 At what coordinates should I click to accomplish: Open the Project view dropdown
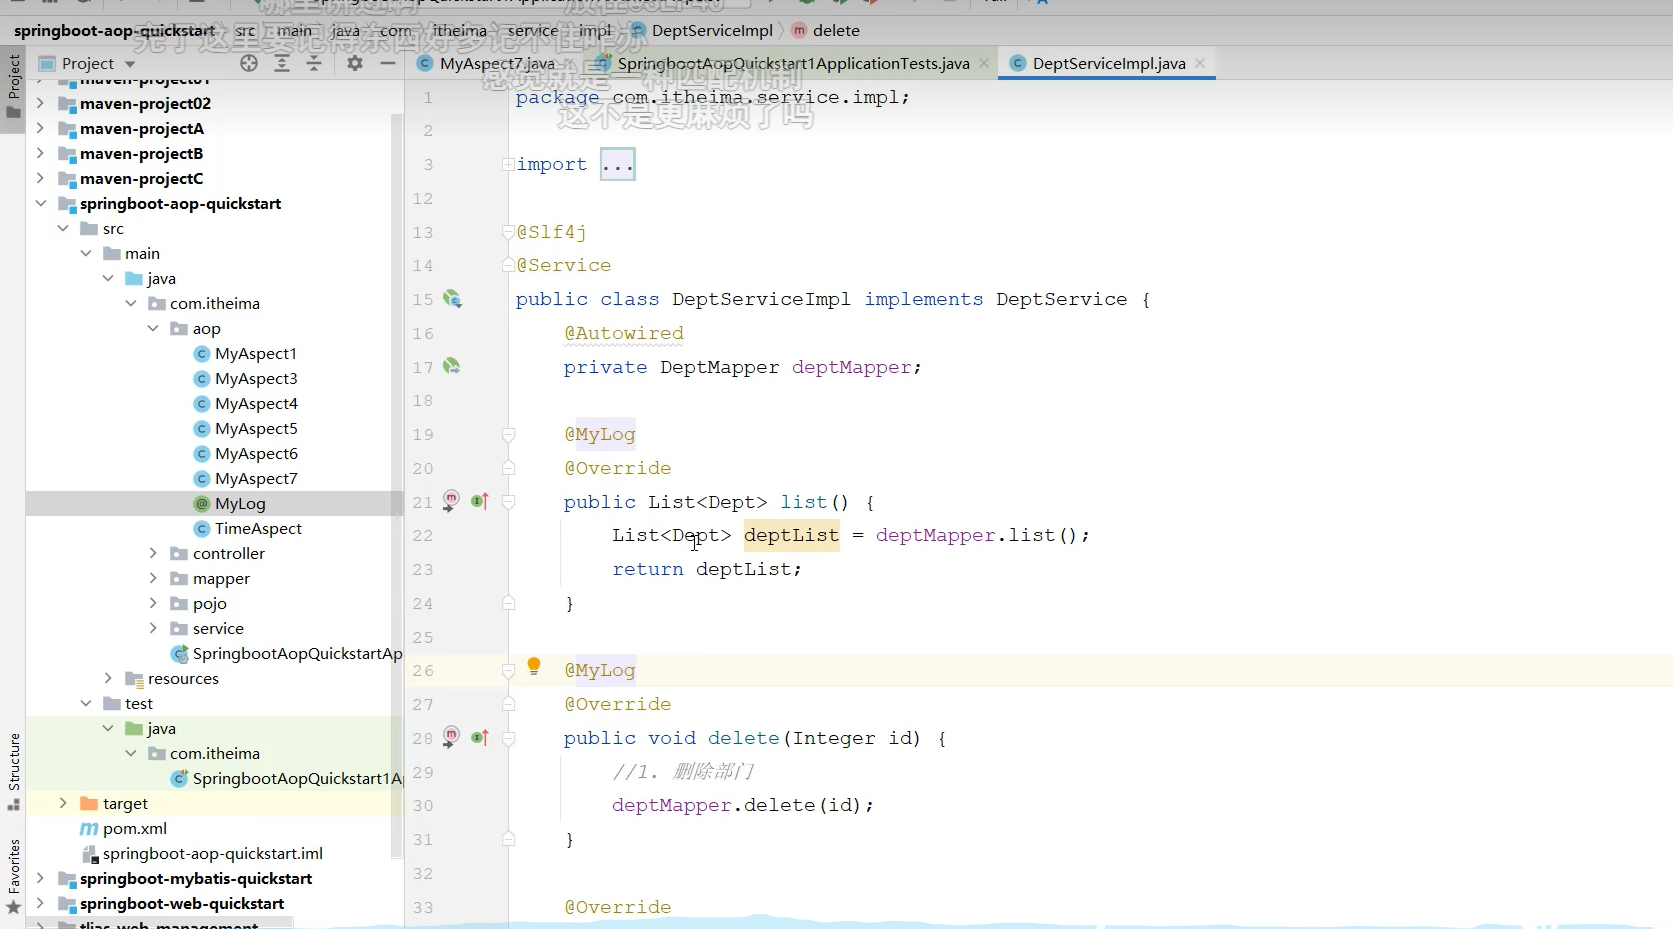coord(130,64)
